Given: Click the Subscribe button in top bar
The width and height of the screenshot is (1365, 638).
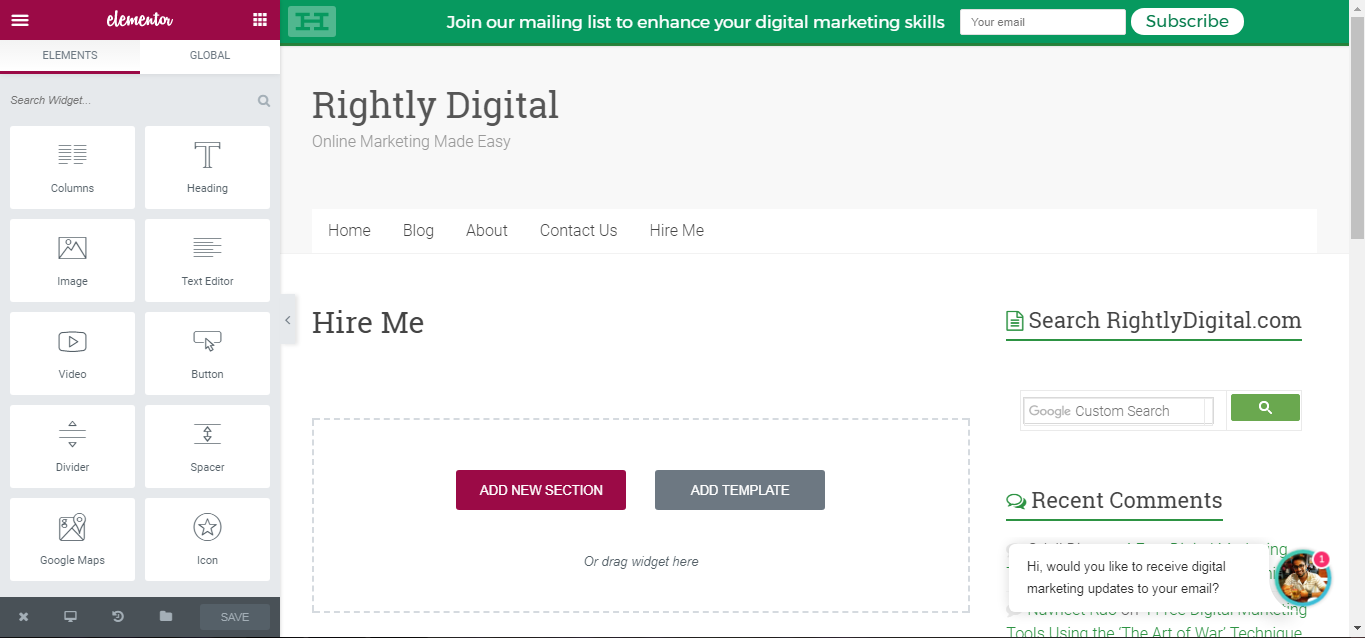Looking at the screenshot, I should point(1187,21).
